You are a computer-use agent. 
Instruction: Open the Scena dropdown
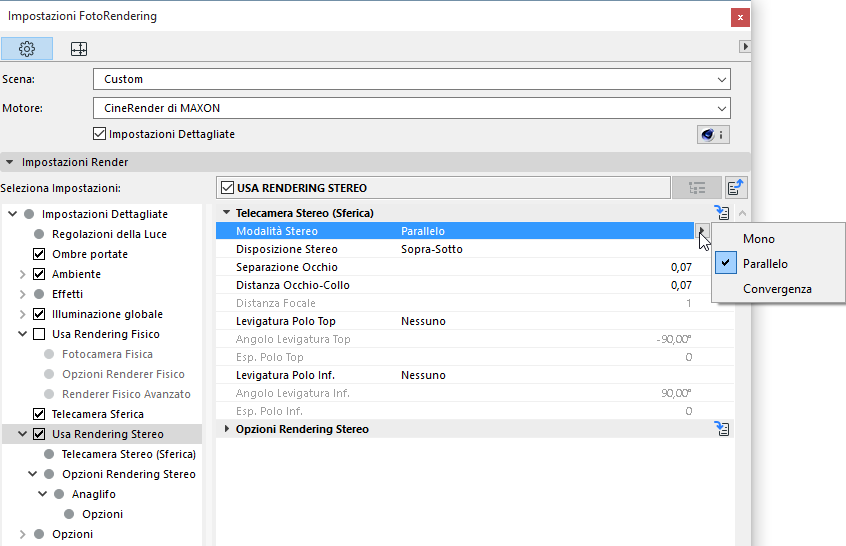coord(411,79)
